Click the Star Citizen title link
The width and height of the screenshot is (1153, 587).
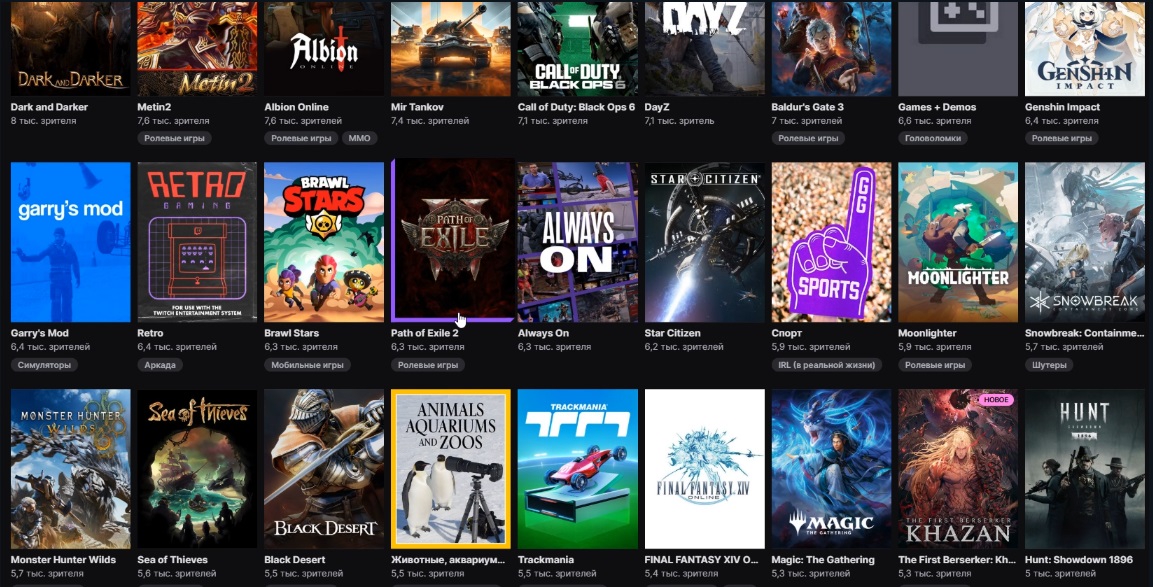pyautogui.click(x=673, y=333)
